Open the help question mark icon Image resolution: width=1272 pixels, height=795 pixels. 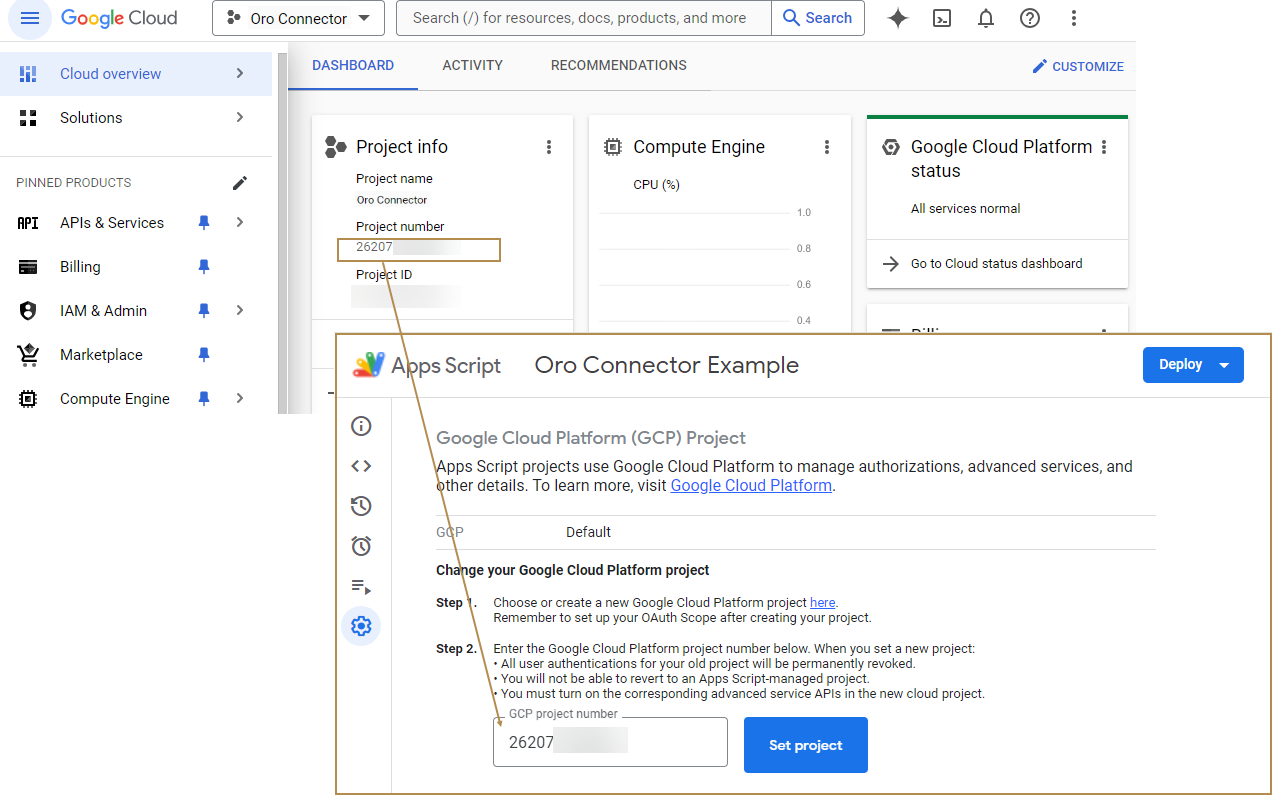pyautogui.click(x=1030, y=18)
